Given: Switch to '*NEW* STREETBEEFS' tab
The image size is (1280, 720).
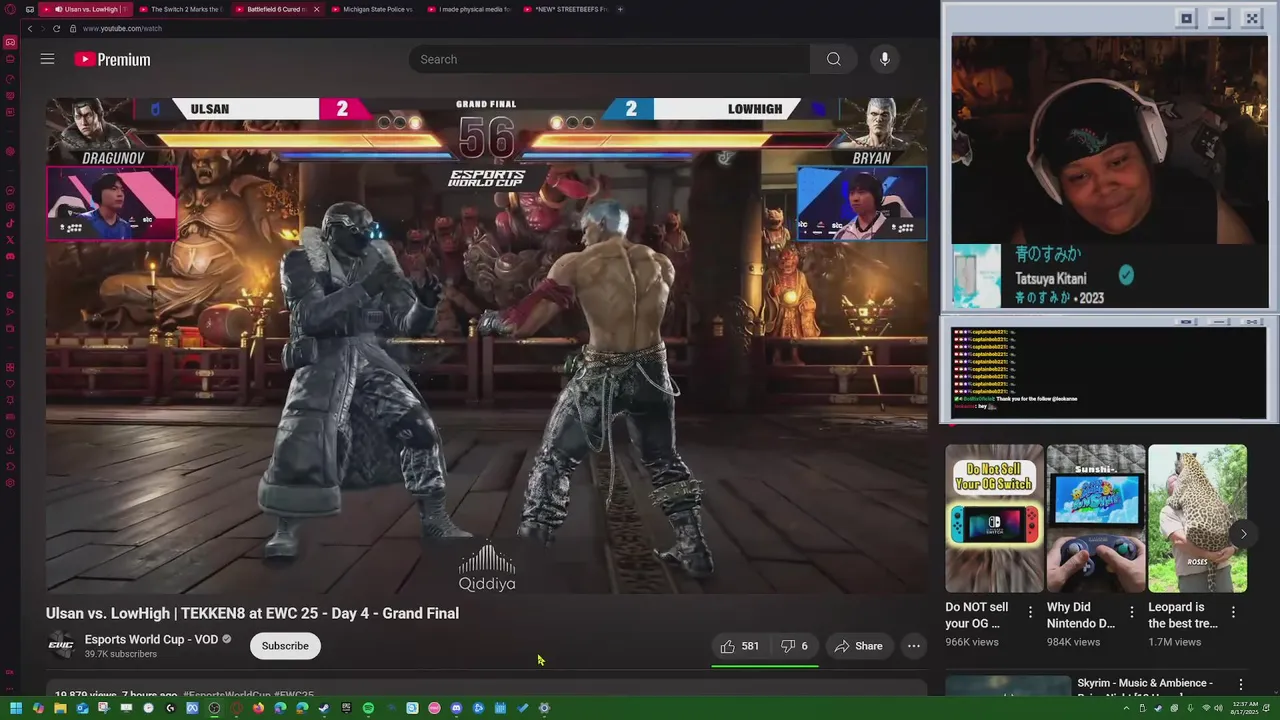Looking at the screenshot, I should [x=563, y=9].
